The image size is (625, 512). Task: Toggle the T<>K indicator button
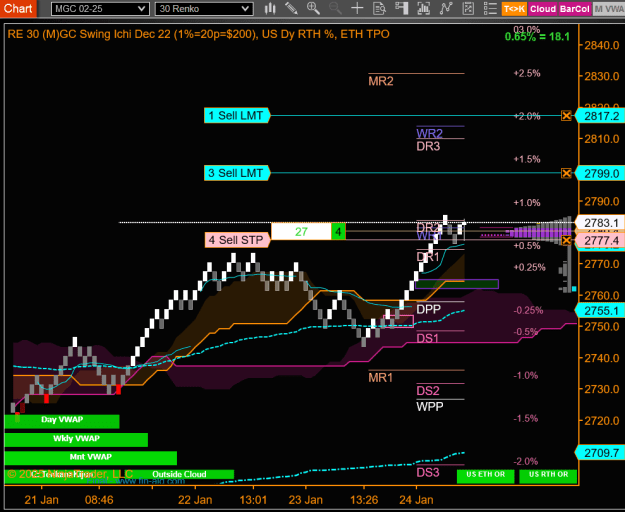514,9
